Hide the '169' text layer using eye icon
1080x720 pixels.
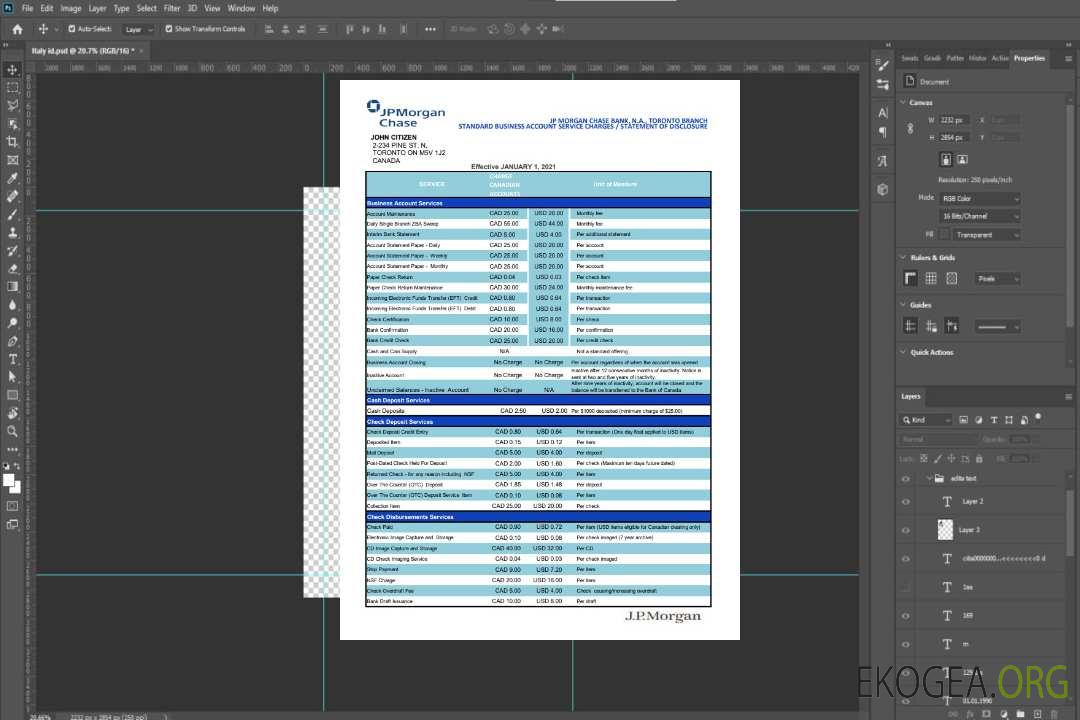pos(906,616)
